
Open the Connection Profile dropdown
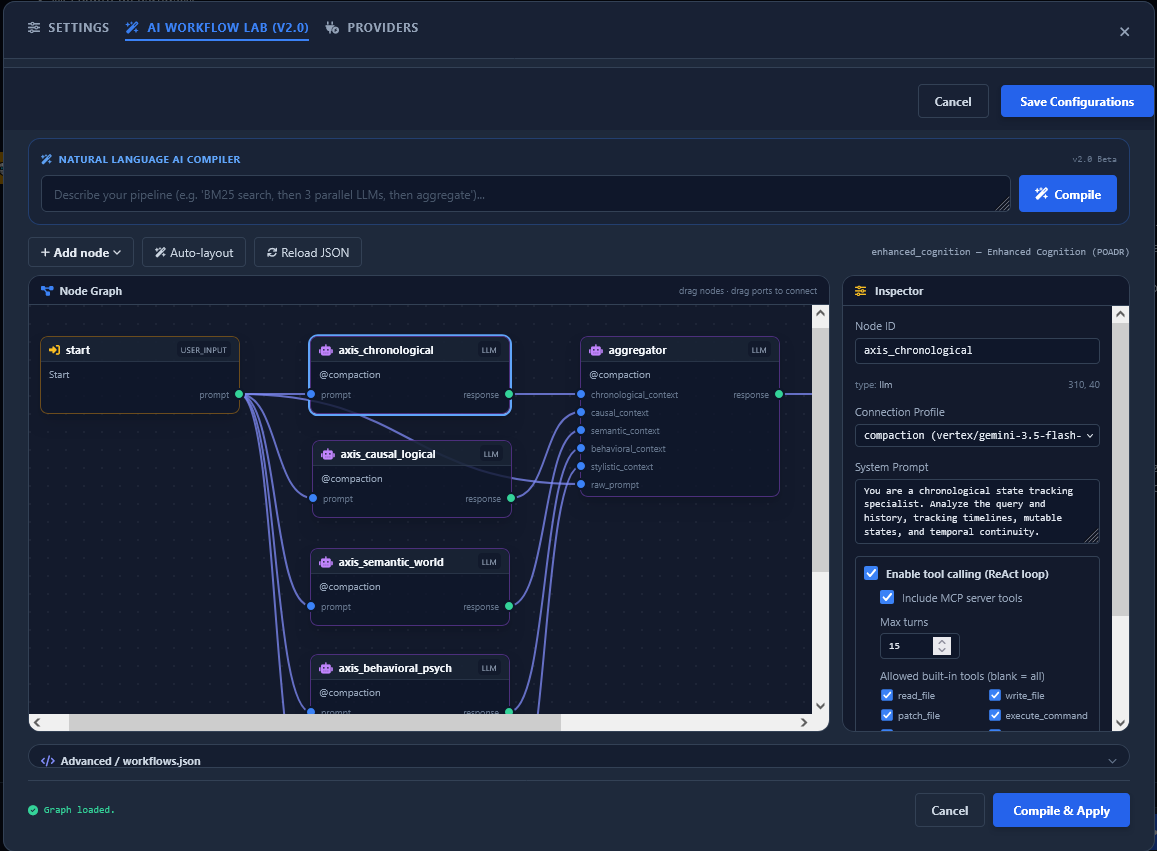click(977, 435)
